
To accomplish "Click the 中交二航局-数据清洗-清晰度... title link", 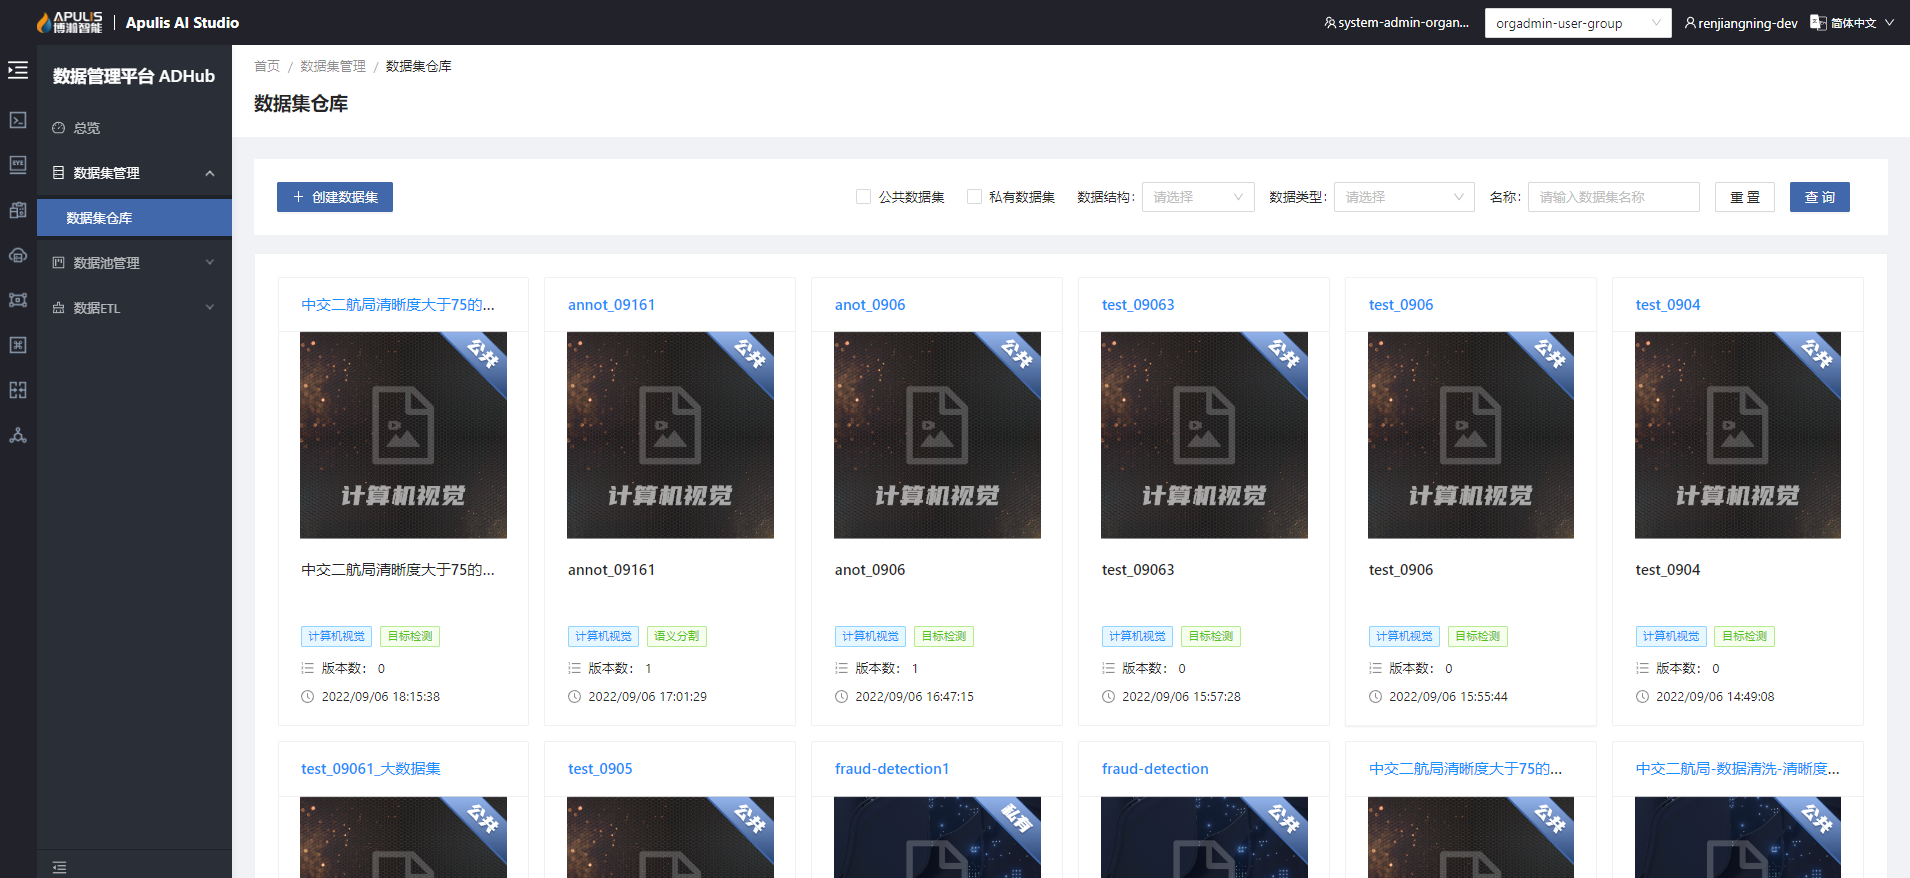I will click(1737, 769).
